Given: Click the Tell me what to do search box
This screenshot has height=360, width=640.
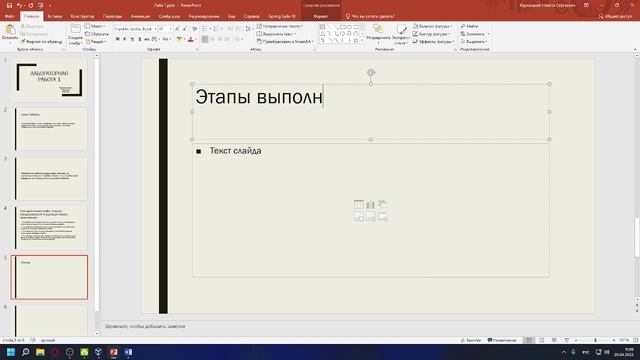Looking at the screenshot, I should click(x=370, y=16).
